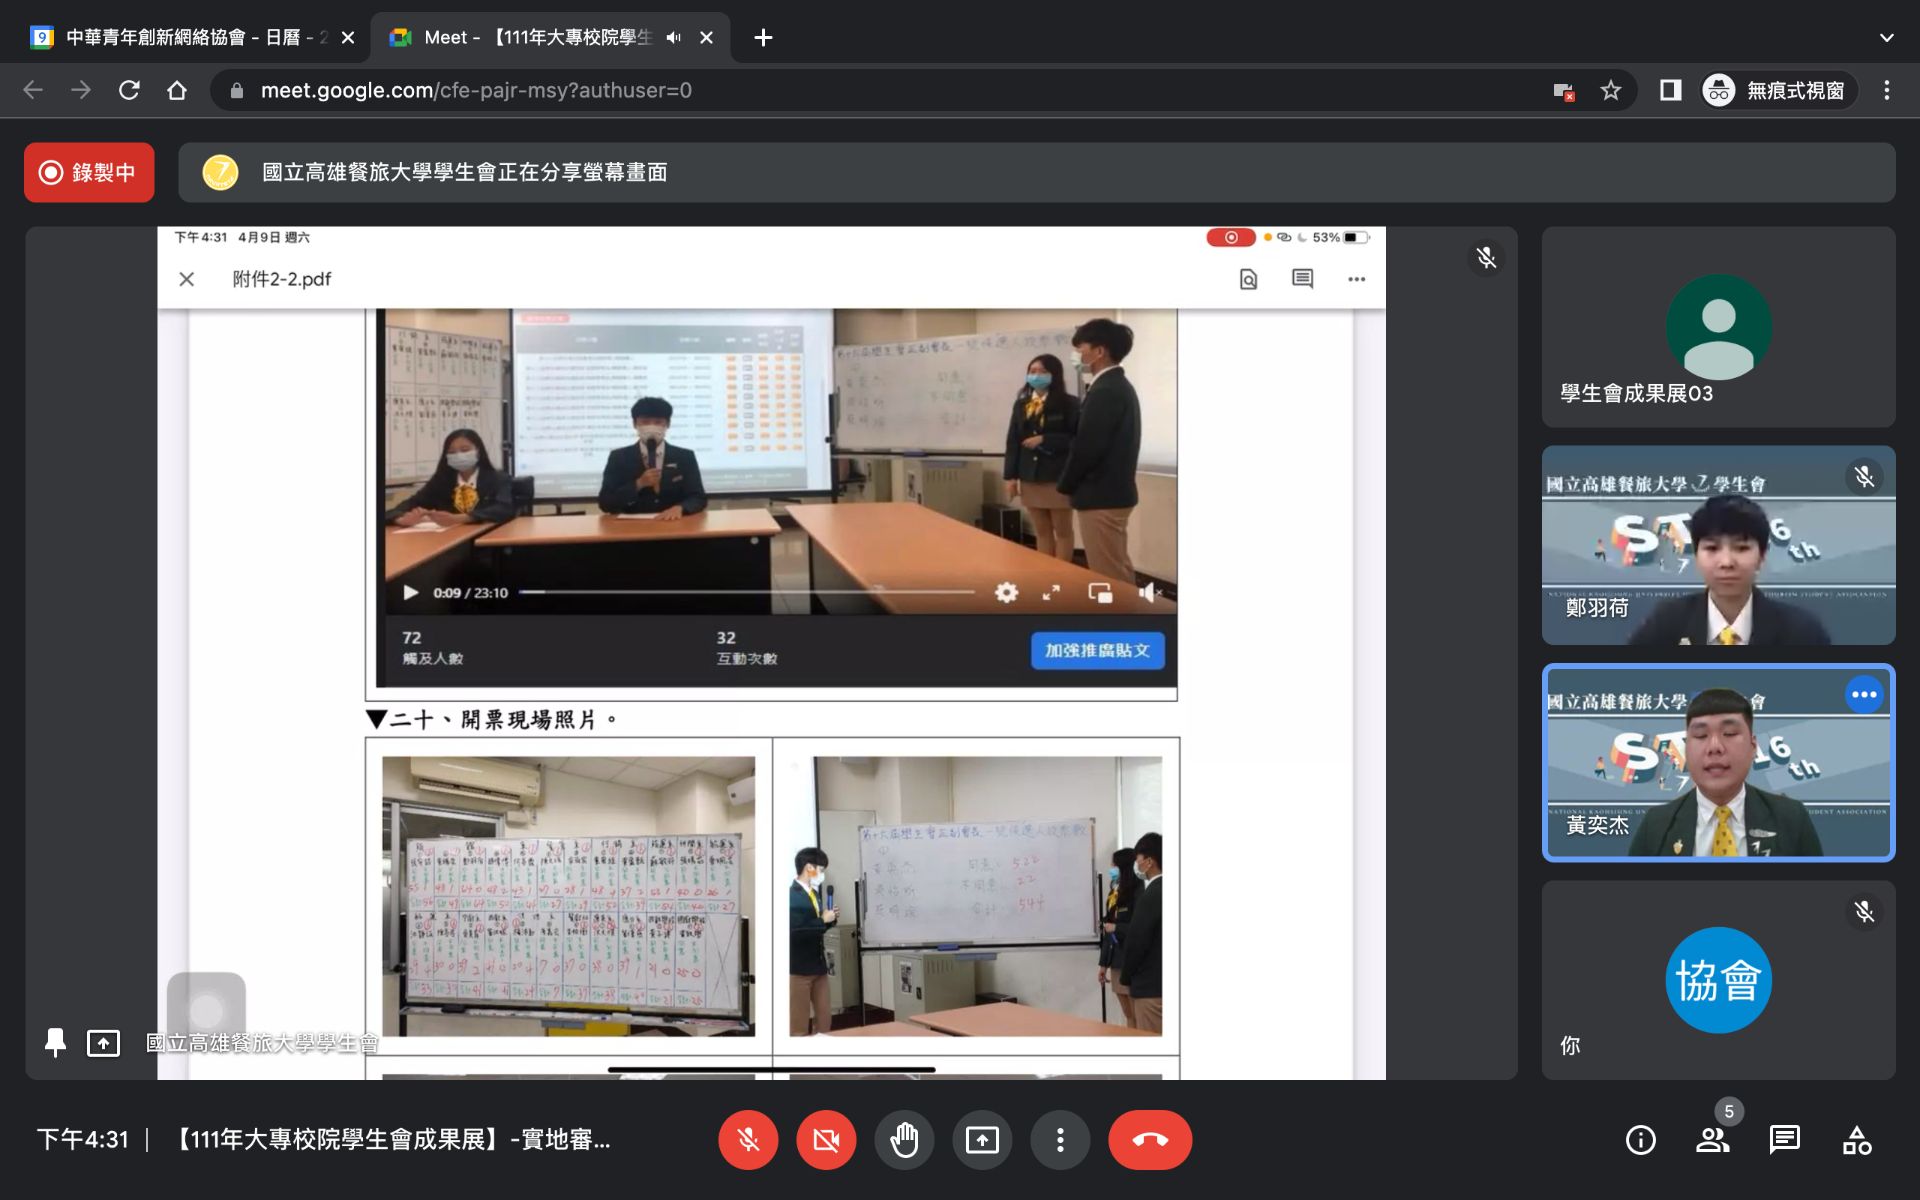1920x1200 pixels.
Task: Show the participants list panel
Action: (x=1712, y=1140)
